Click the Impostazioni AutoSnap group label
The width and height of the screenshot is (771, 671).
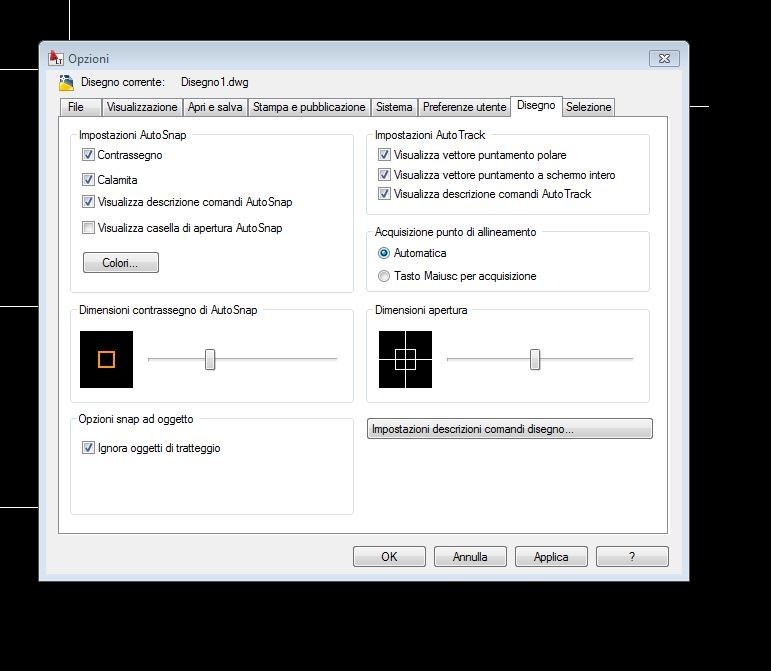click(133, 135)
